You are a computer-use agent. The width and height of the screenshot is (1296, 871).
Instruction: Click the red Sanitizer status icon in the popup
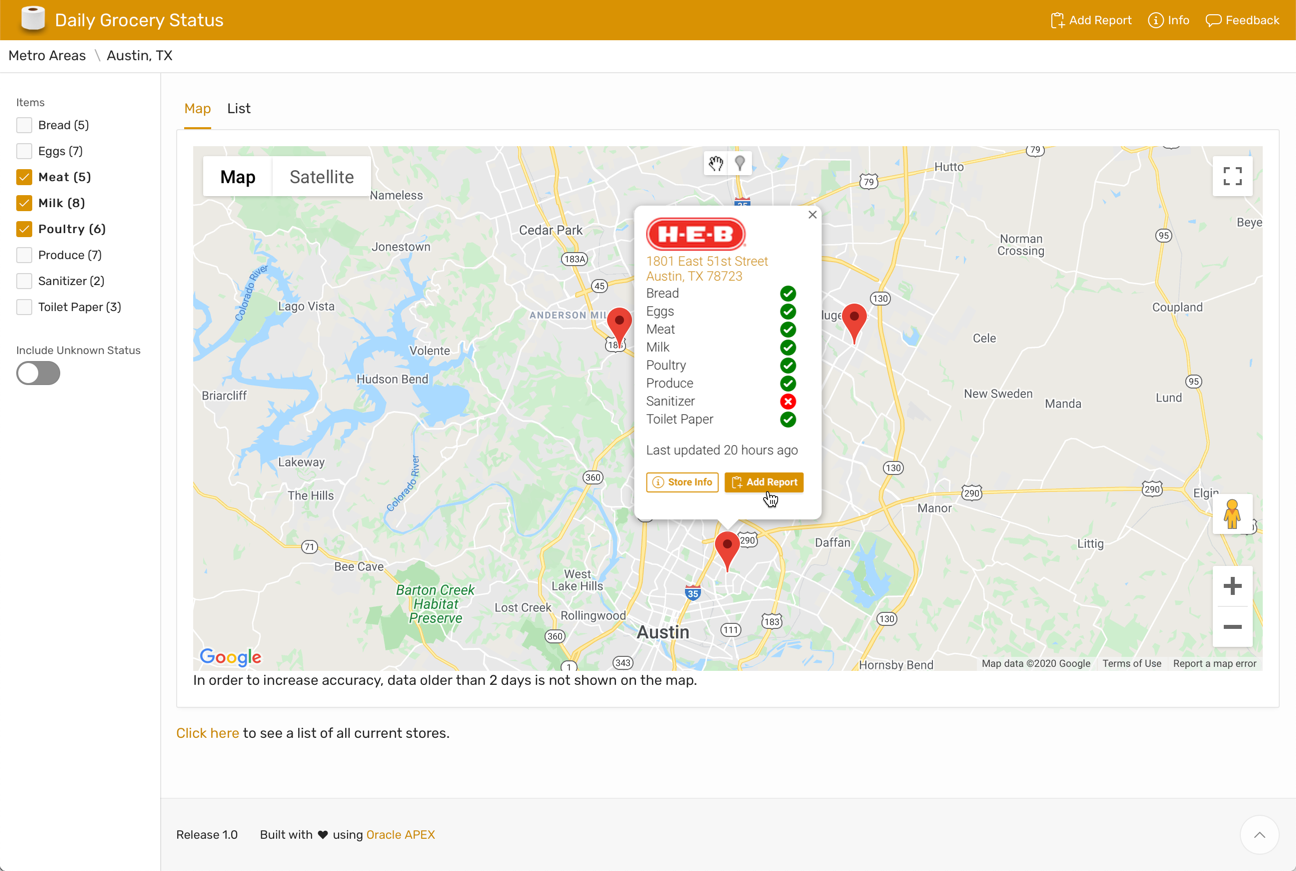(x=788, y=401)
